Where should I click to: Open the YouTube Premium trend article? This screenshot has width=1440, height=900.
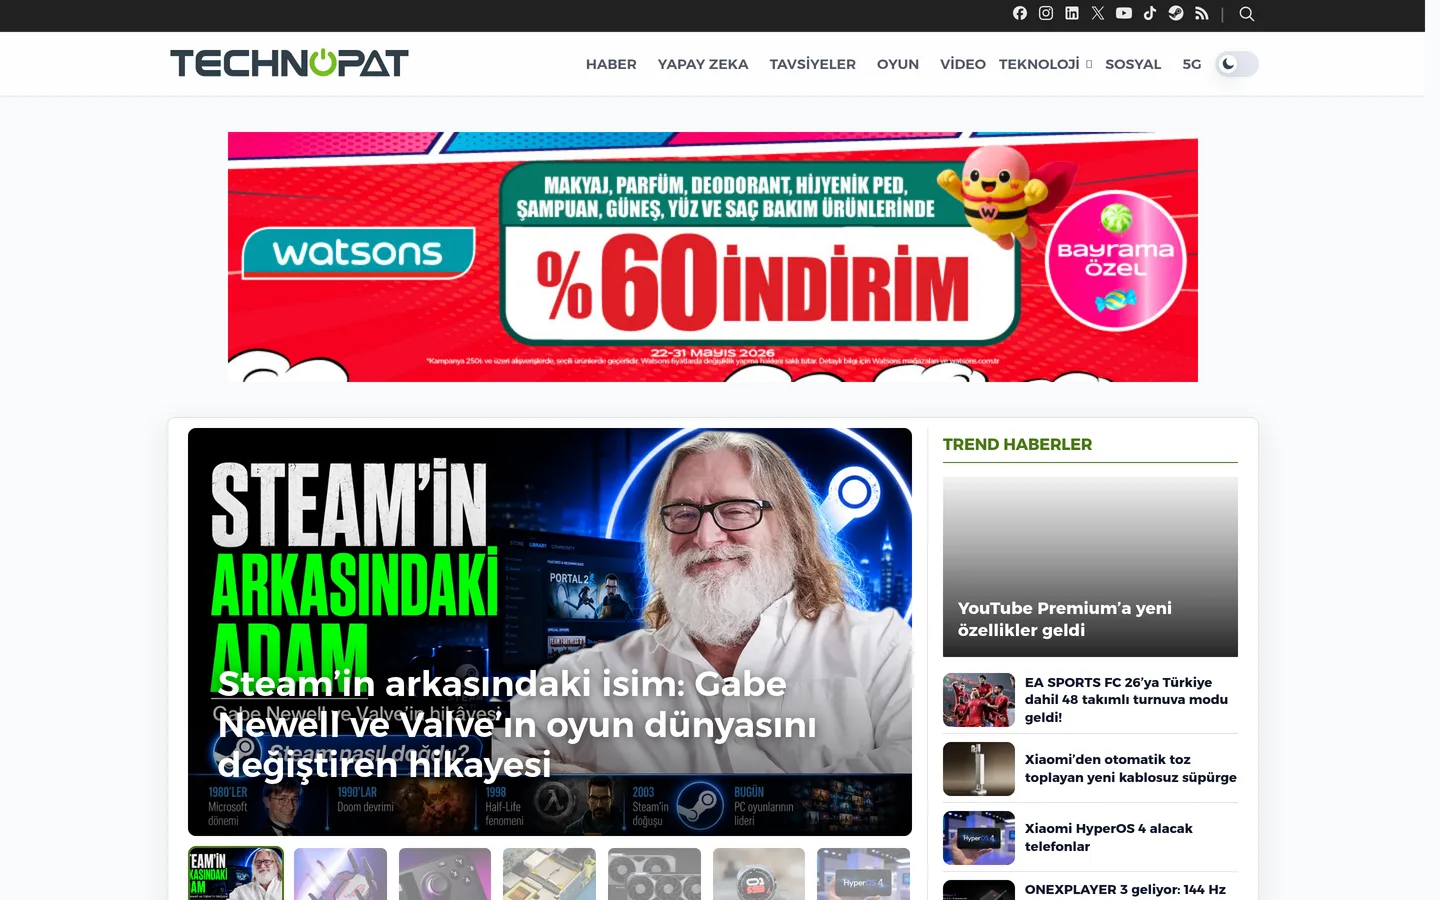[x=1090, y=567]
